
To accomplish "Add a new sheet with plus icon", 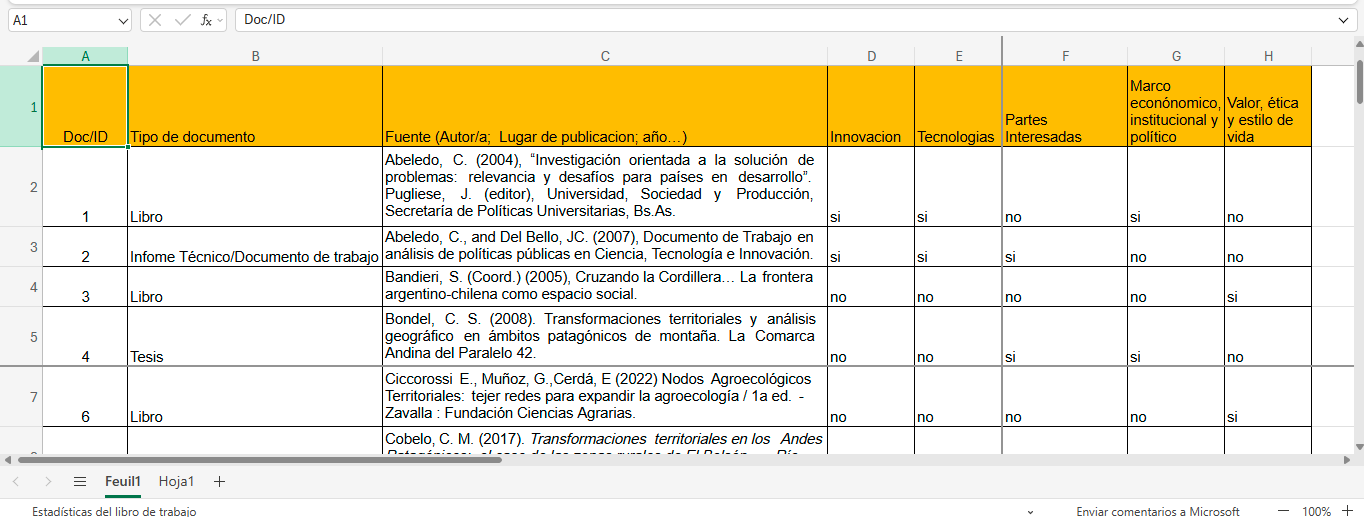I will (220, 482).
